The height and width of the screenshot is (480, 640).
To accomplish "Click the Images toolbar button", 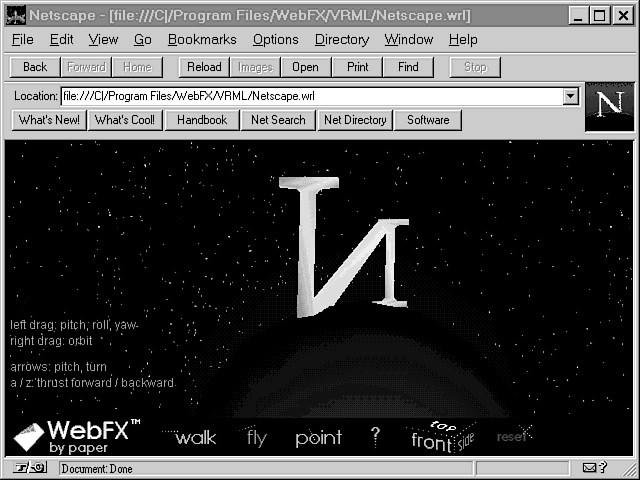I will pyautogui.click(x=255, y=67).
